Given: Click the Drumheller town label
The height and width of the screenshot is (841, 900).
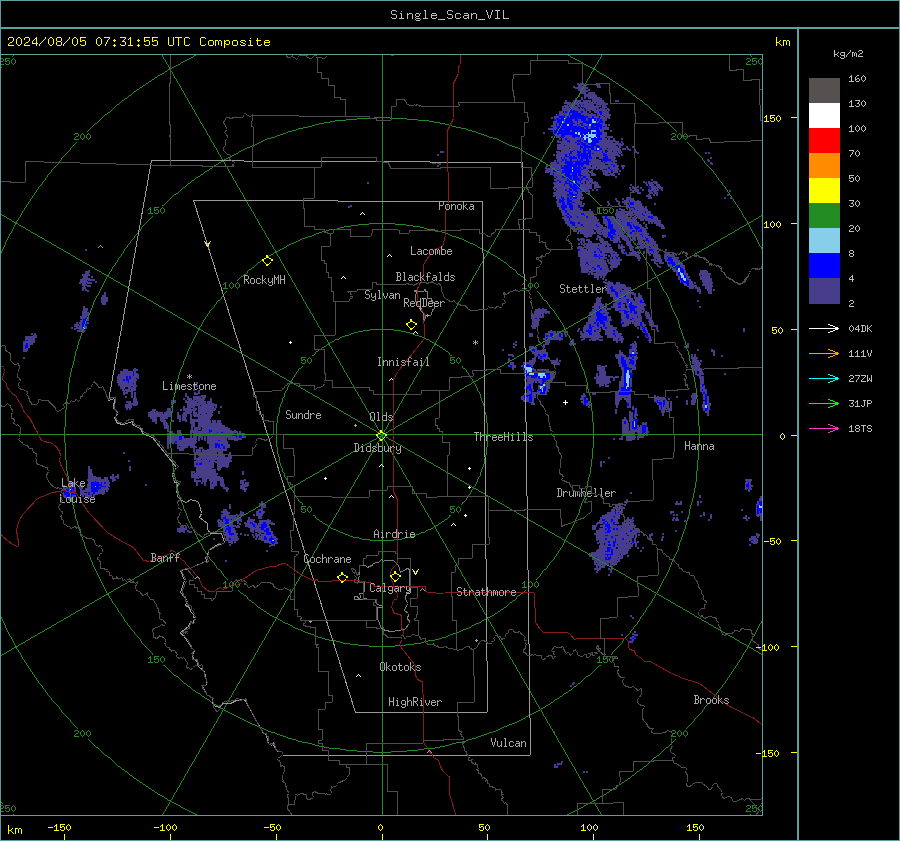Looking at the screenshot, I should coord(586,493).
